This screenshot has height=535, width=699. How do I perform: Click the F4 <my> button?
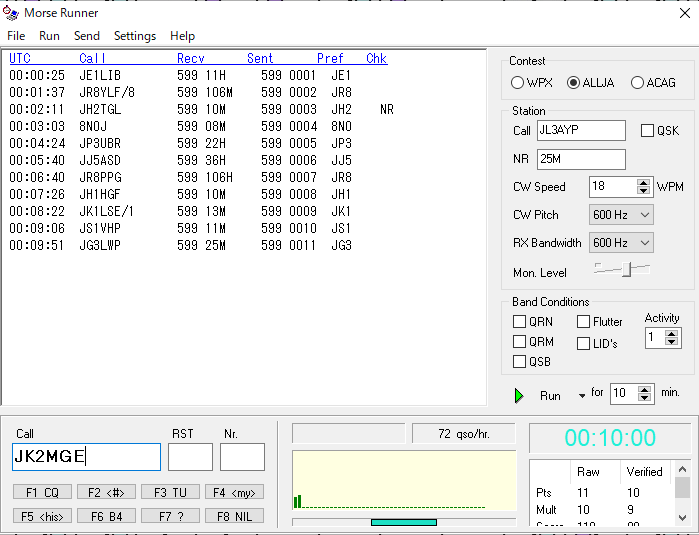tap(234, 492)
